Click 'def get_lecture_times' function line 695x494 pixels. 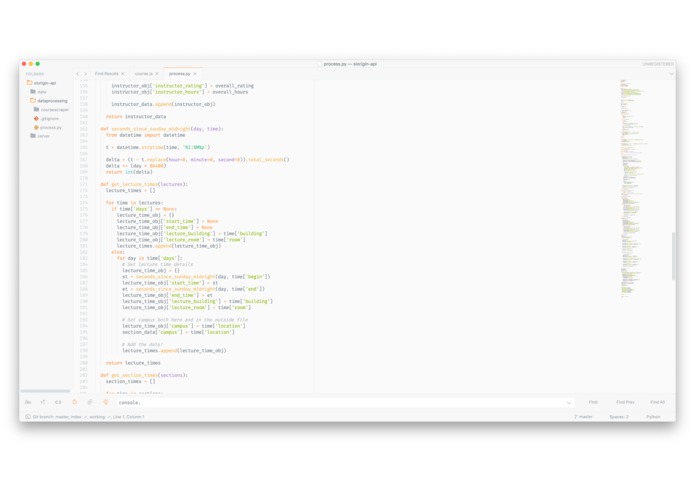(x=144, y=184)
